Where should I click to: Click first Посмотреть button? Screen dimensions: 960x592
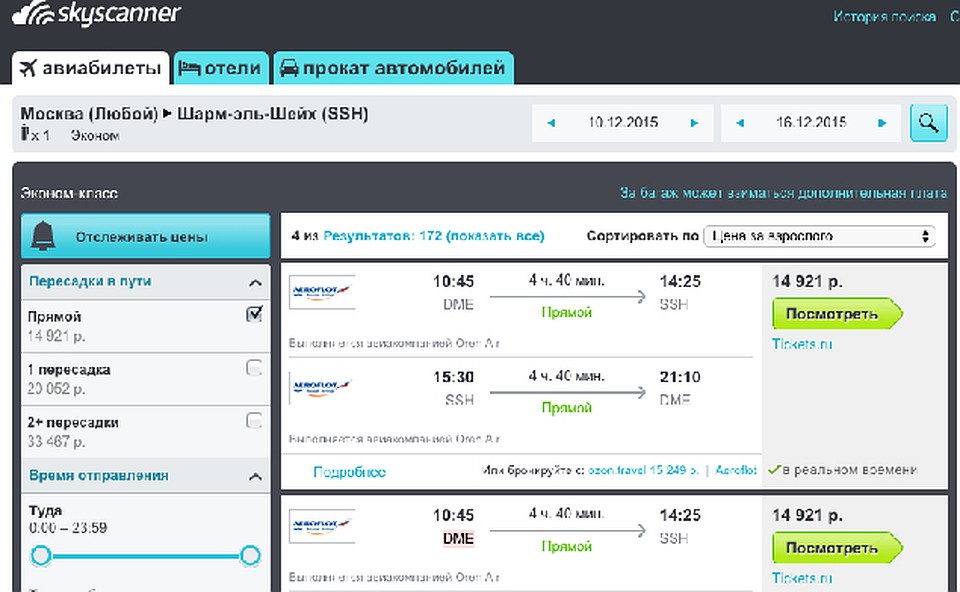coord(837,313)
